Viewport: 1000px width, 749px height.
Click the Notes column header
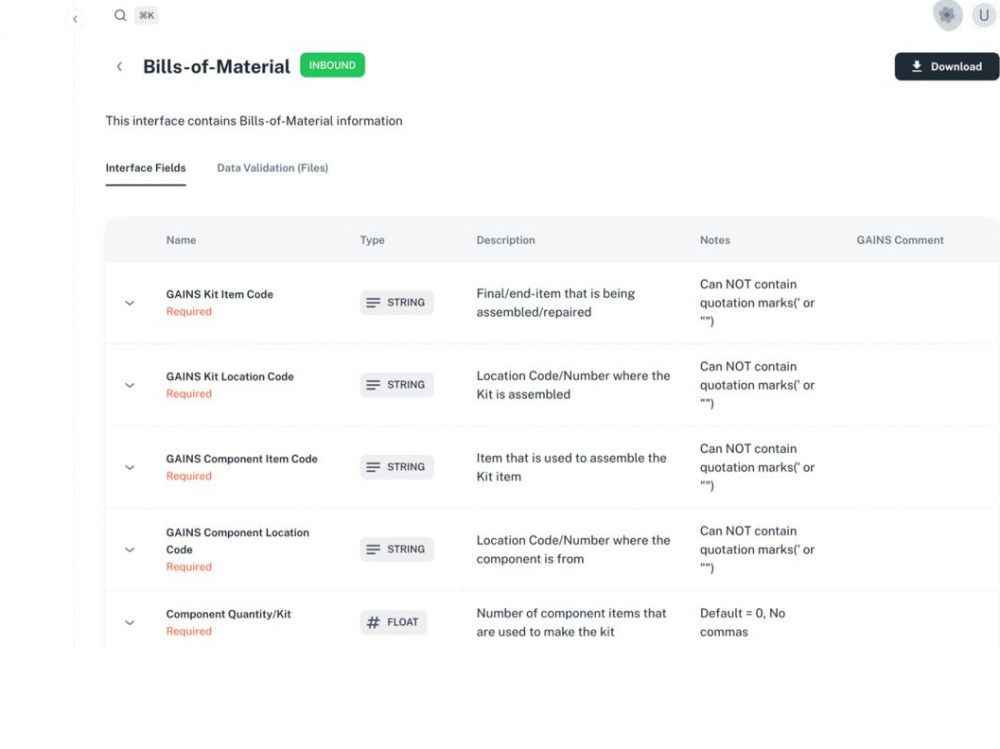(715, 240)
